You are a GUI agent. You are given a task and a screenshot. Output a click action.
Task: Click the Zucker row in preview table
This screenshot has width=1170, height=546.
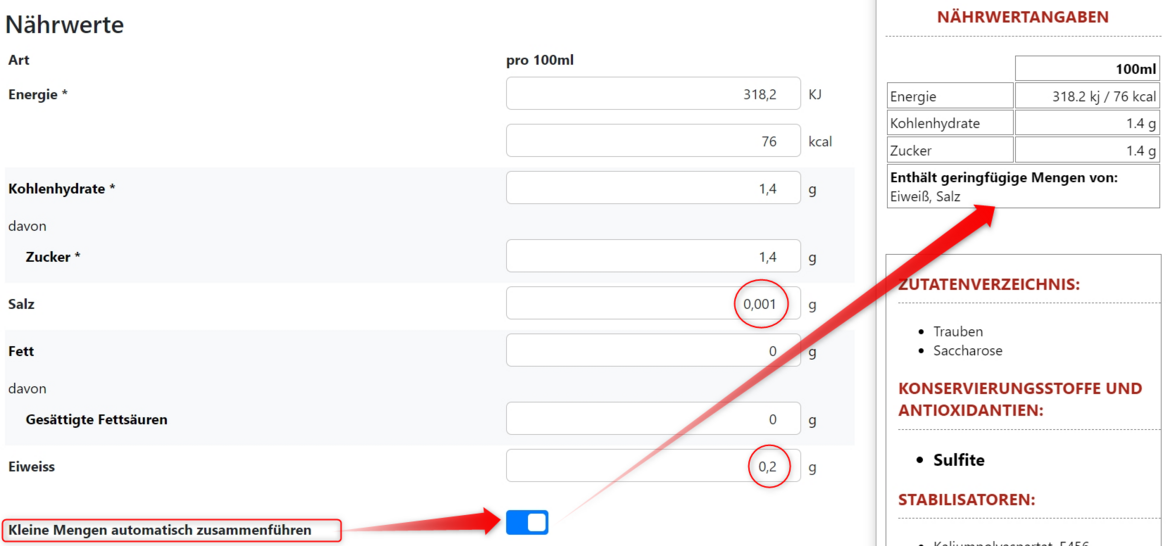1024,150
